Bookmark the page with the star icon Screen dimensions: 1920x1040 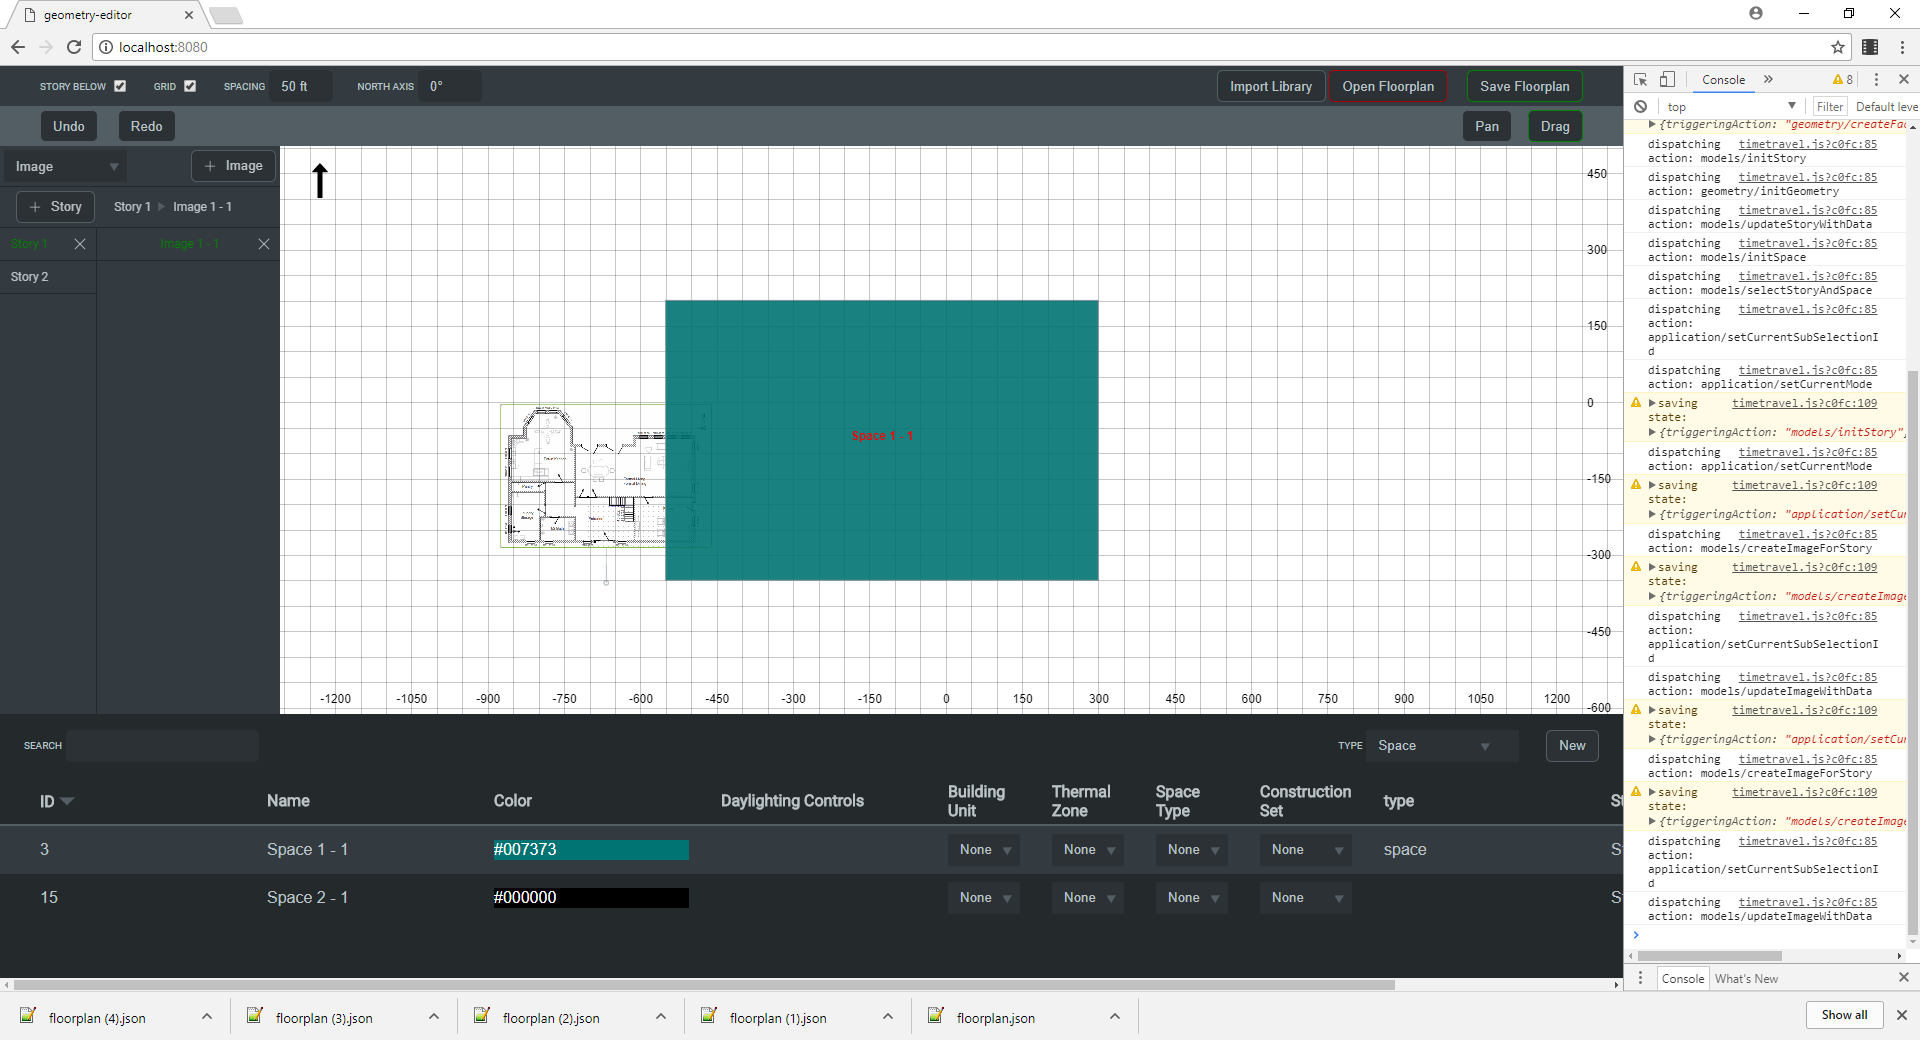pyautogui.click(x=1838, y=47)
